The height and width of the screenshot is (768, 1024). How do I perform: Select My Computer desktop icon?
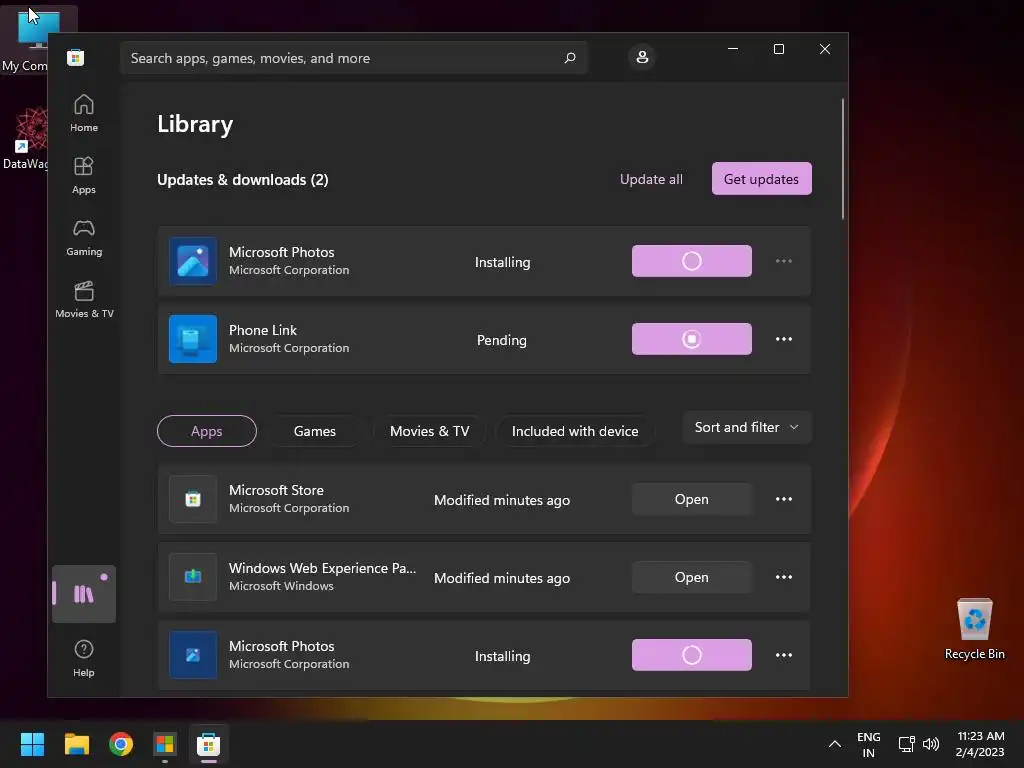[26, 40]
